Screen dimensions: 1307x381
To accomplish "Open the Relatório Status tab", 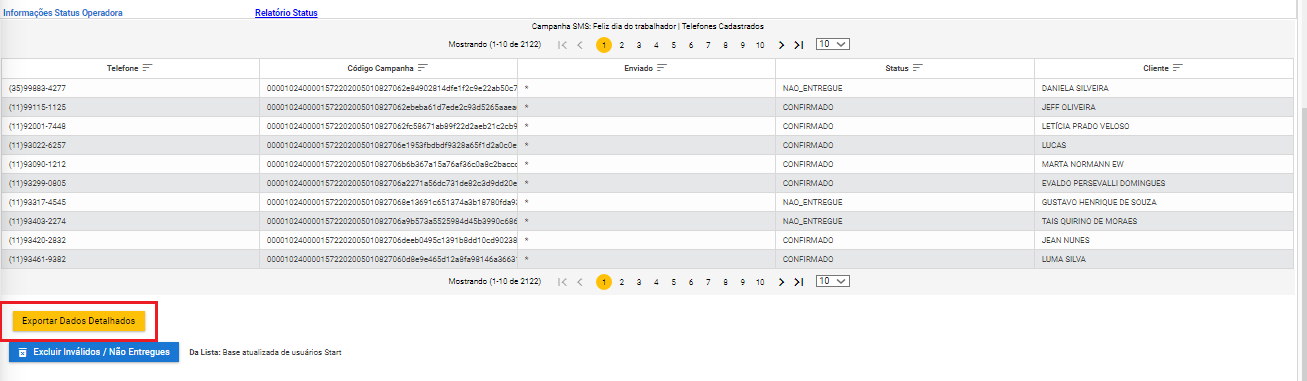I will 286,13.
